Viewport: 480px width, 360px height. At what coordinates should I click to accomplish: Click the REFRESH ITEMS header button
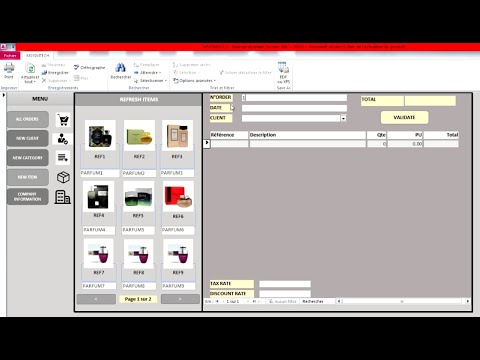tap(138, 99)
